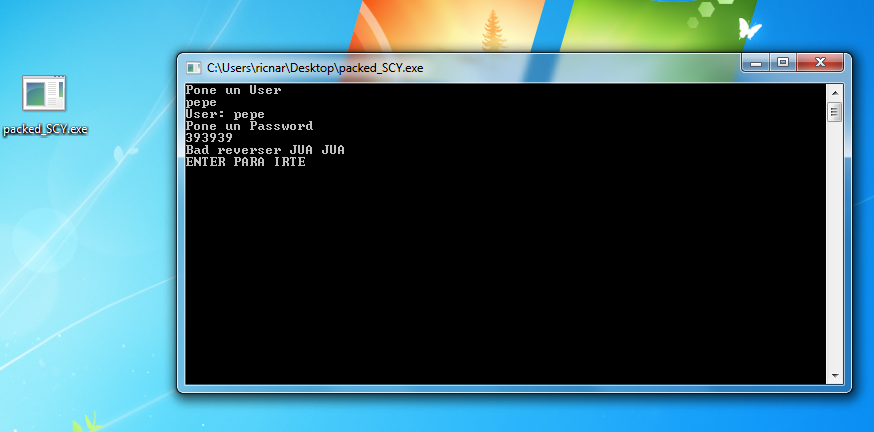The image size is (874, 432).
Task: Open the console window system menu icon
Action: pos(192,68)
